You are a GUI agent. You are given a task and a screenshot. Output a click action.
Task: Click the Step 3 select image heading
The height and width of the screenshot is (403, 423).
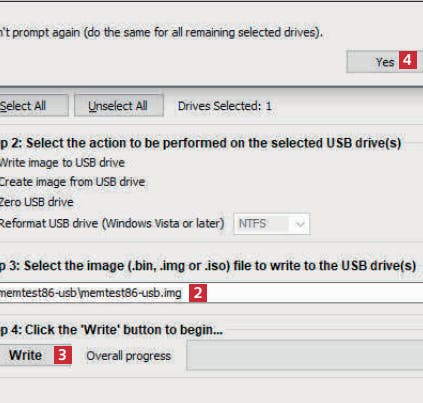(x=208, y=266)
